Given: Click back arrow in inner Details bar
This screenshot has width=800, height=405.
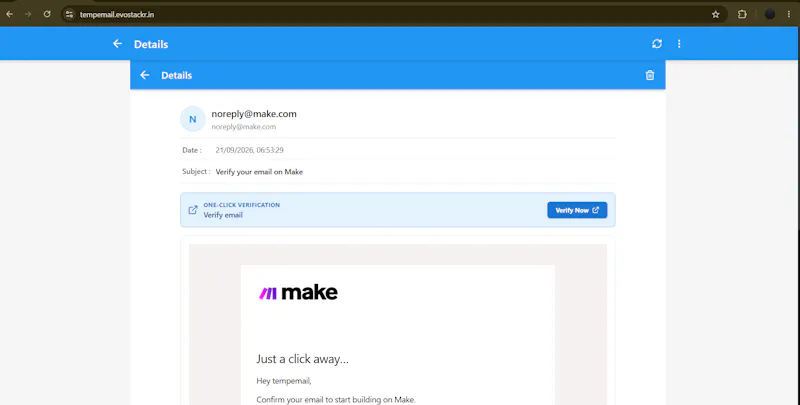Looking at the screenshot, I should click(145, 75).
